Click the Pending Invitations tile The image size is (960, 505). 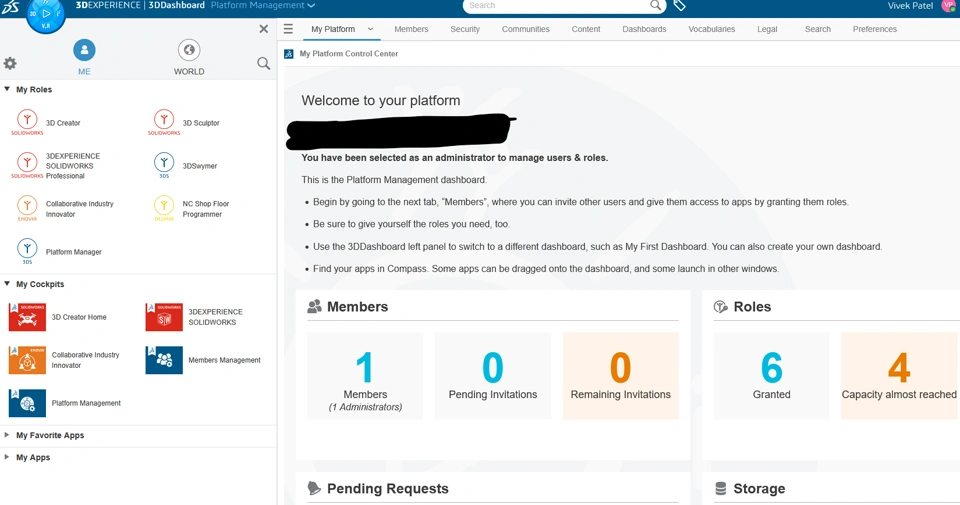[493, 376]
